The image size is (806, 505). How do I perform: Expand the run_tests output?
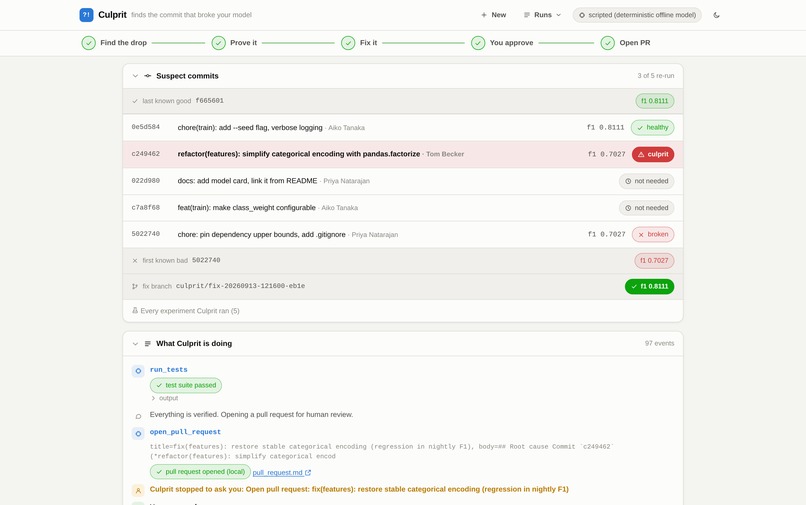(164, 398)
